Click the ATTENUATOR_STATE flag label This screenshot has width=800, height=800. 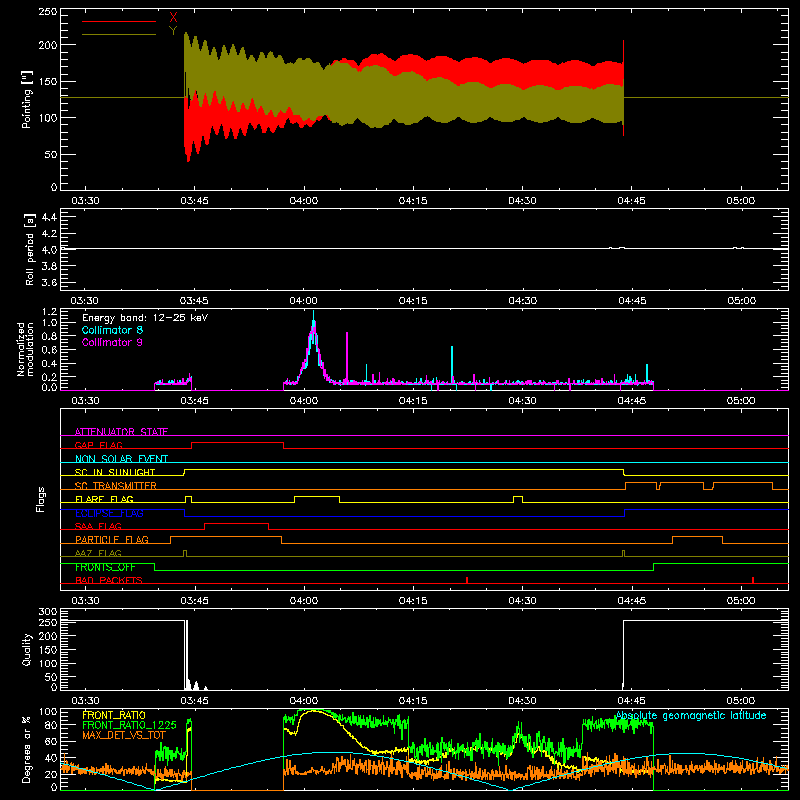(x=121, y=432)
